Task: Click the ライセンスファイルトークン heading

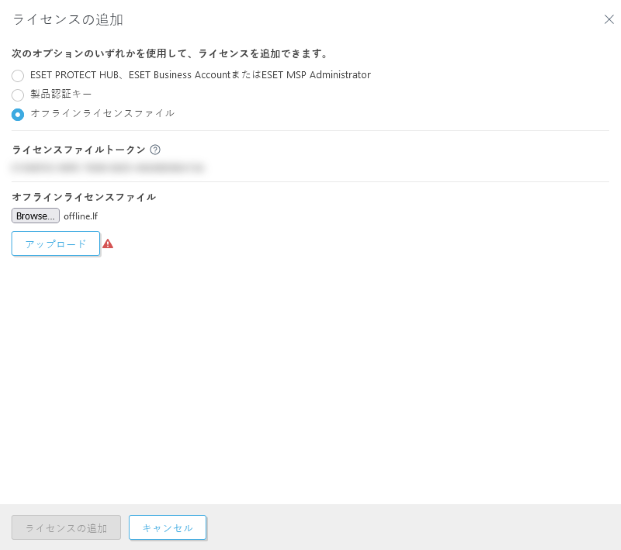Action: 79,150
